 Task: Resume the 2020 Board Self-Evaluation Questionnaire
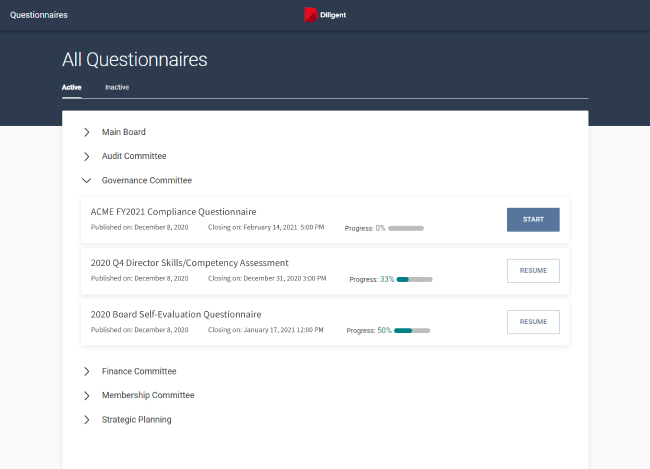click(x=533, y=322)
